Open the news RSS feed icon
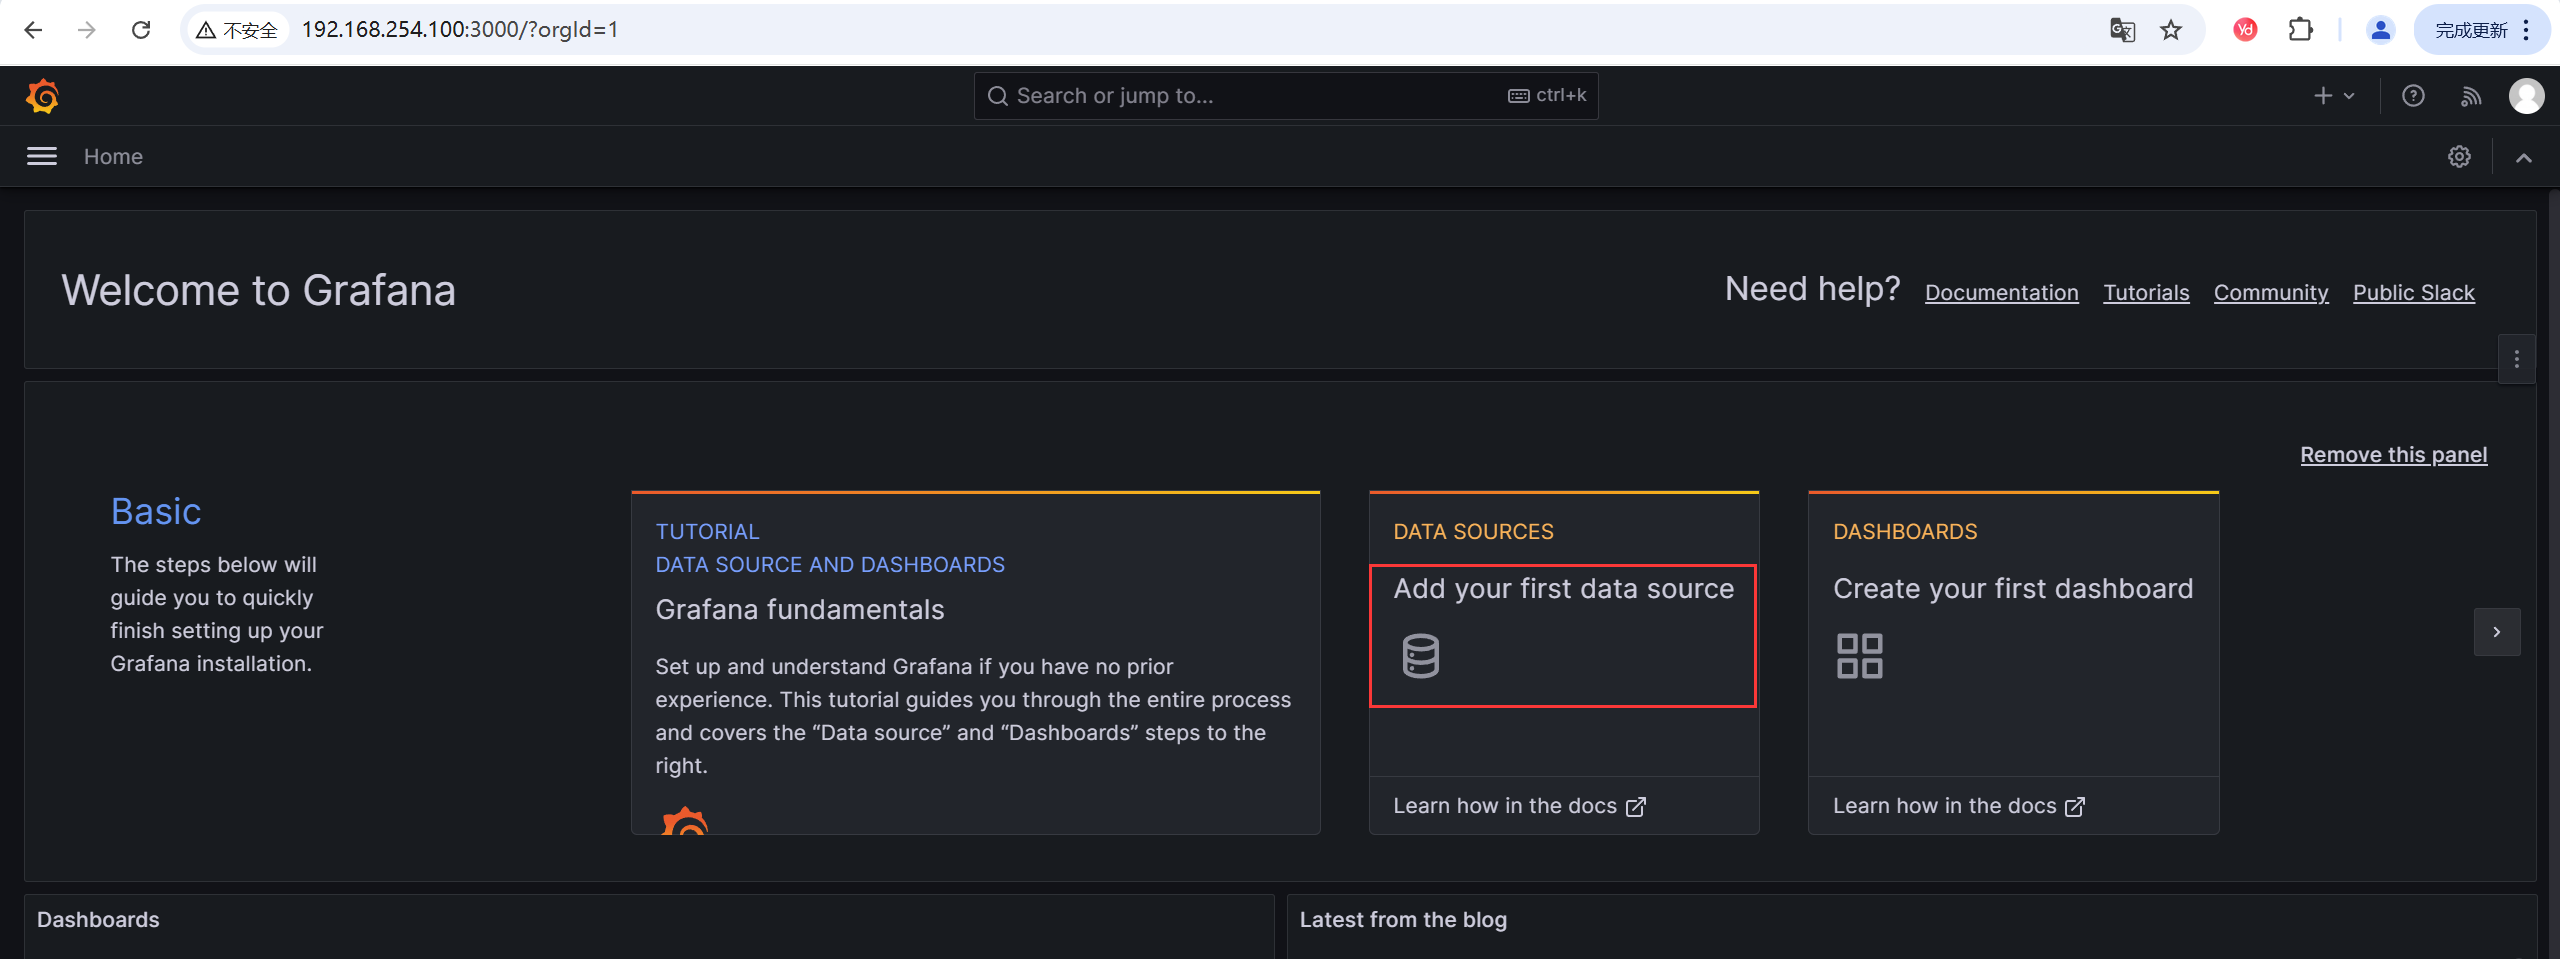The width and height of the screenshot is (2560, 959). click(2471, 96)
